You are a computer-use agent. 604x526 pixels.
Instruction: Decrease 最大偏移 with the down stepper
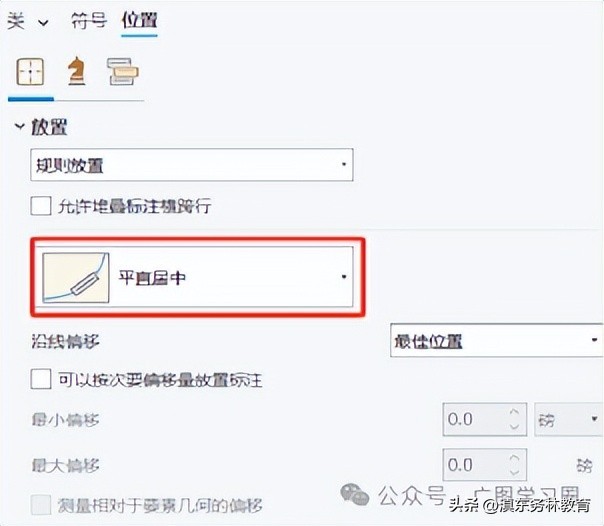(515, 472)
